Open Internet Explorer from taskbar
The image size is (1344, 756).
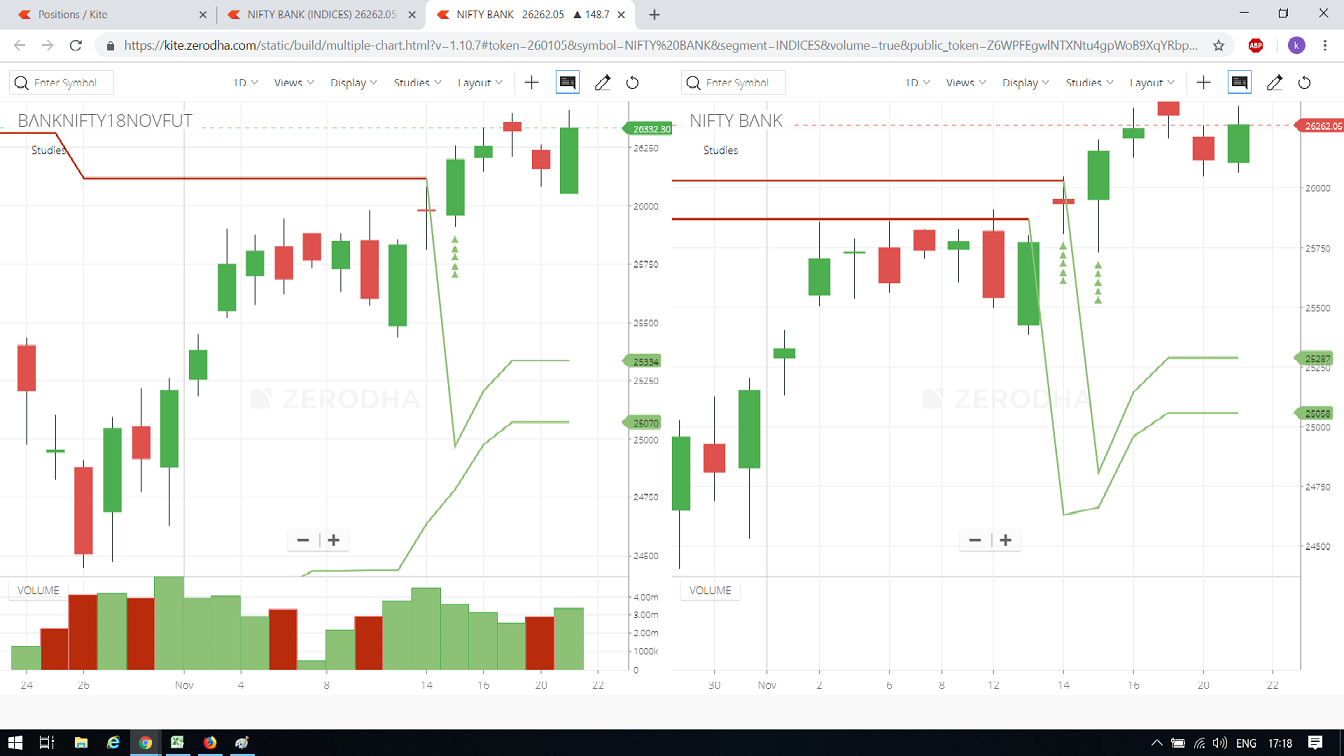coord(113,743)
